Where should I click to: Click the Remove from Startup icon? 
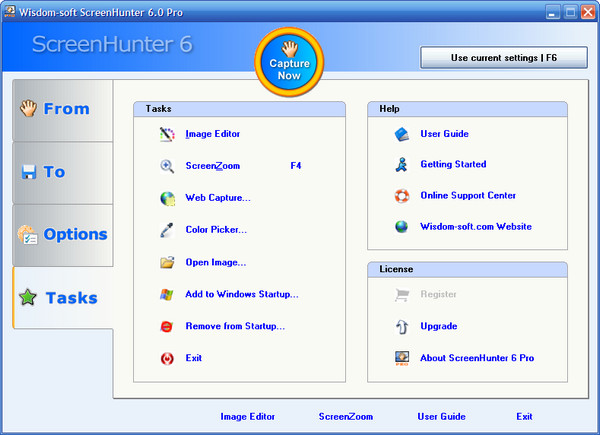(167, 326)
